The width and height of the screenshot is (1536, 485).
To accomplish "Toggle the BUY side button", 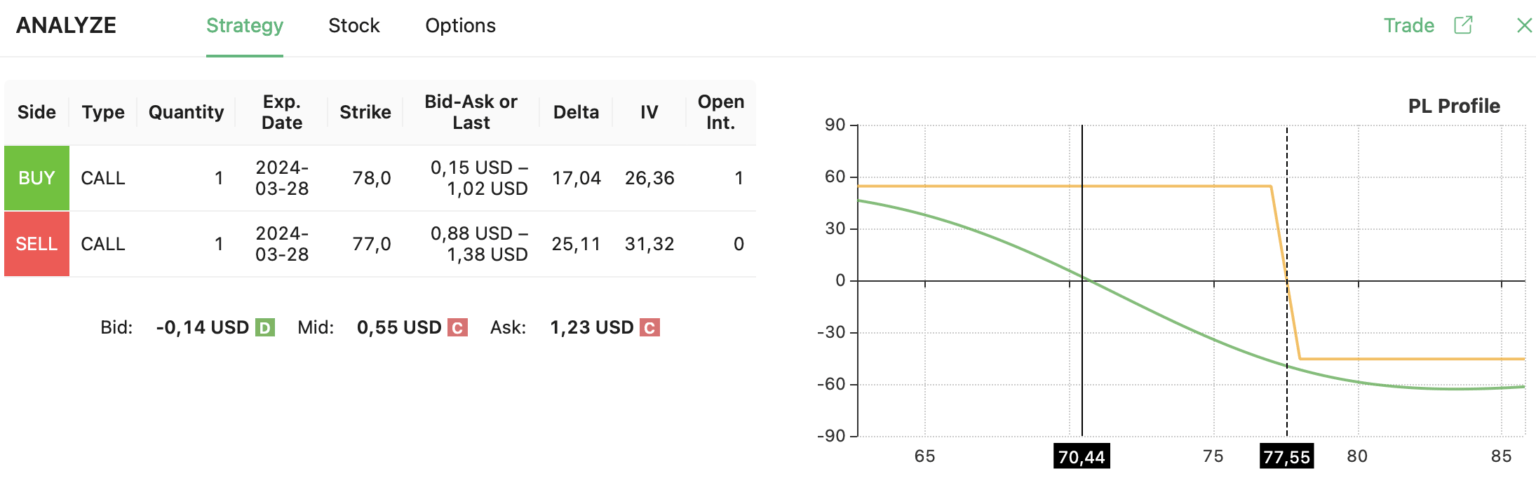I will click(x=37, y=178).
